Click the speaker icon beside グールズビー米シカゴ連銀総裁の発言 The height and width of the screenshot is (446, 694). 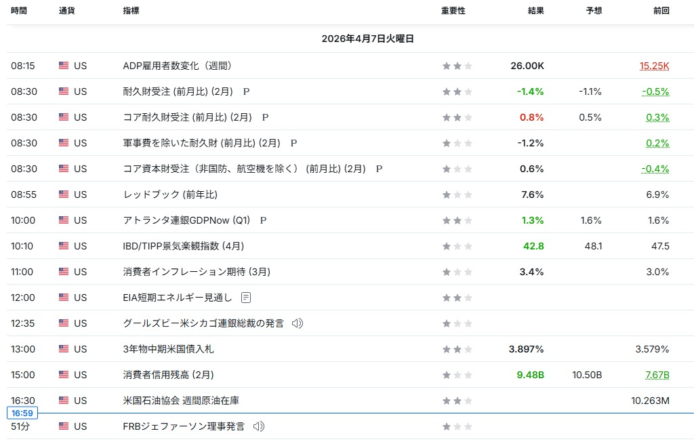297,323
